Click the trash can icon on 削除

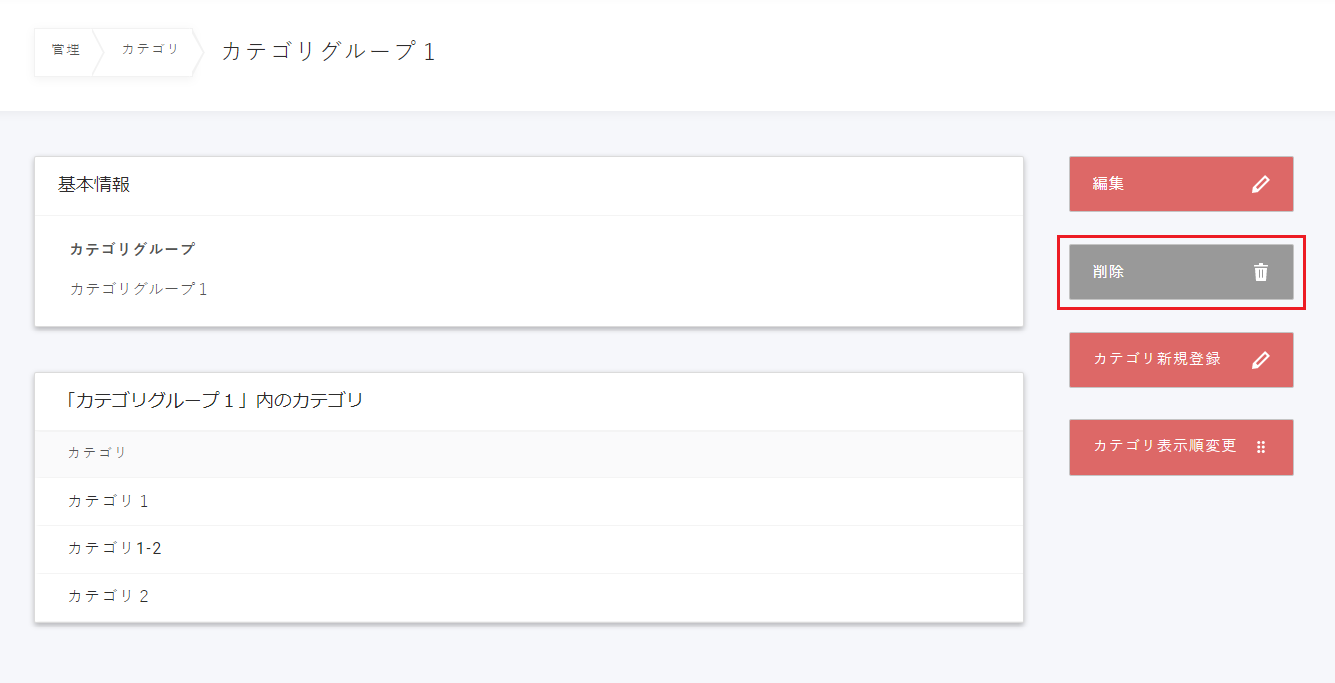pos(1260,272)
